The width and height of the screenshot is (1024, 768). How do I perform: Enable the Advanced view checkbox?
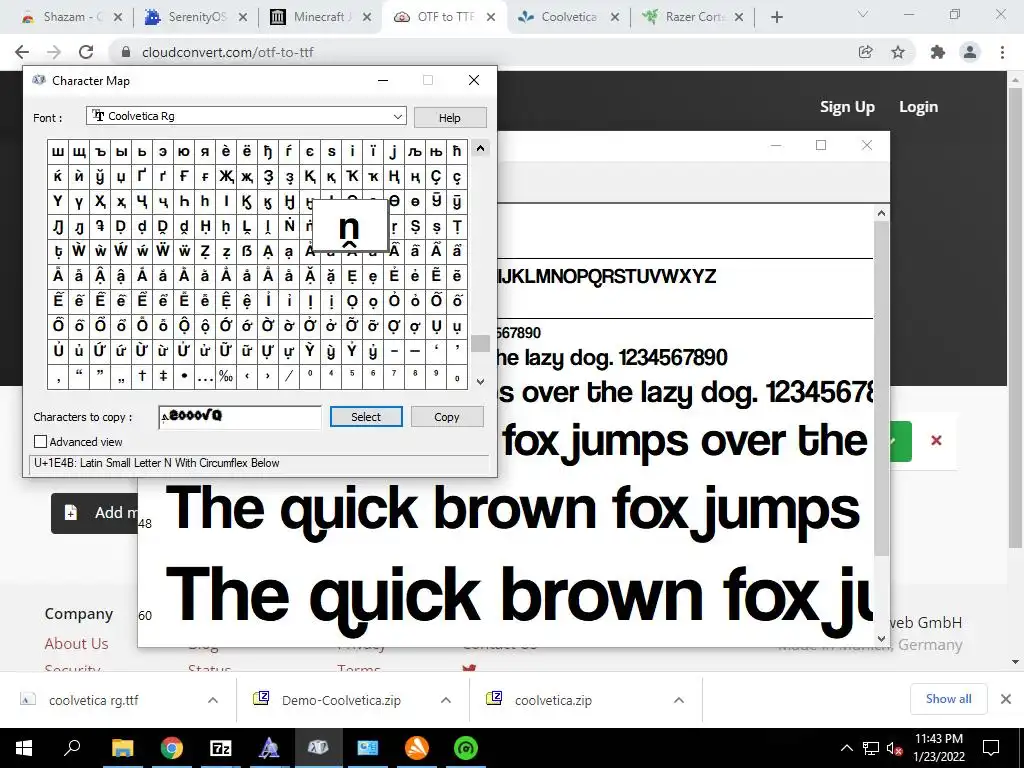(x=40, y=441)
